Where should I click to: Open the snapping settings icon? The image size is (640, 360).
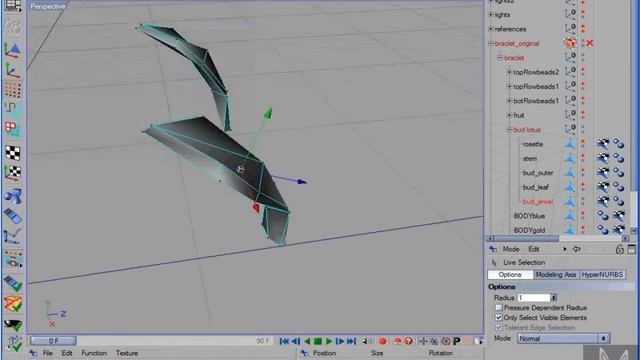coord(13,260)
